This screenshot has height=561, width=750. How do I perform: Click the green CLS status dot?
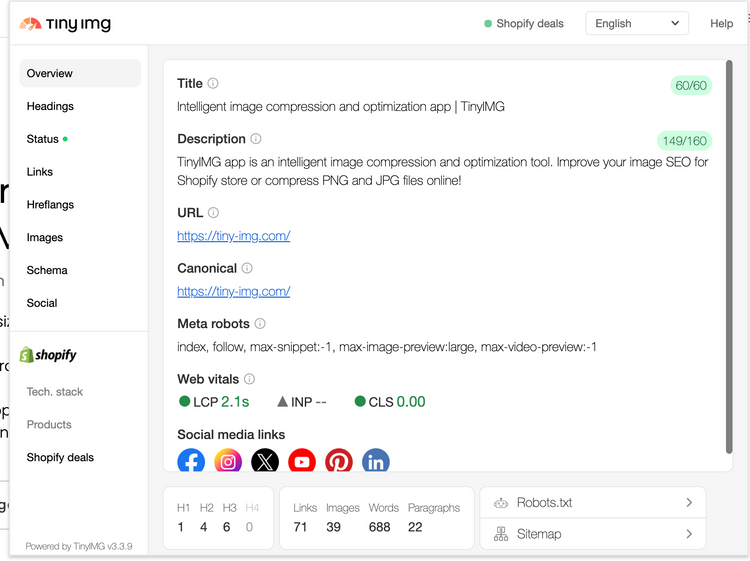pos(360,401)
